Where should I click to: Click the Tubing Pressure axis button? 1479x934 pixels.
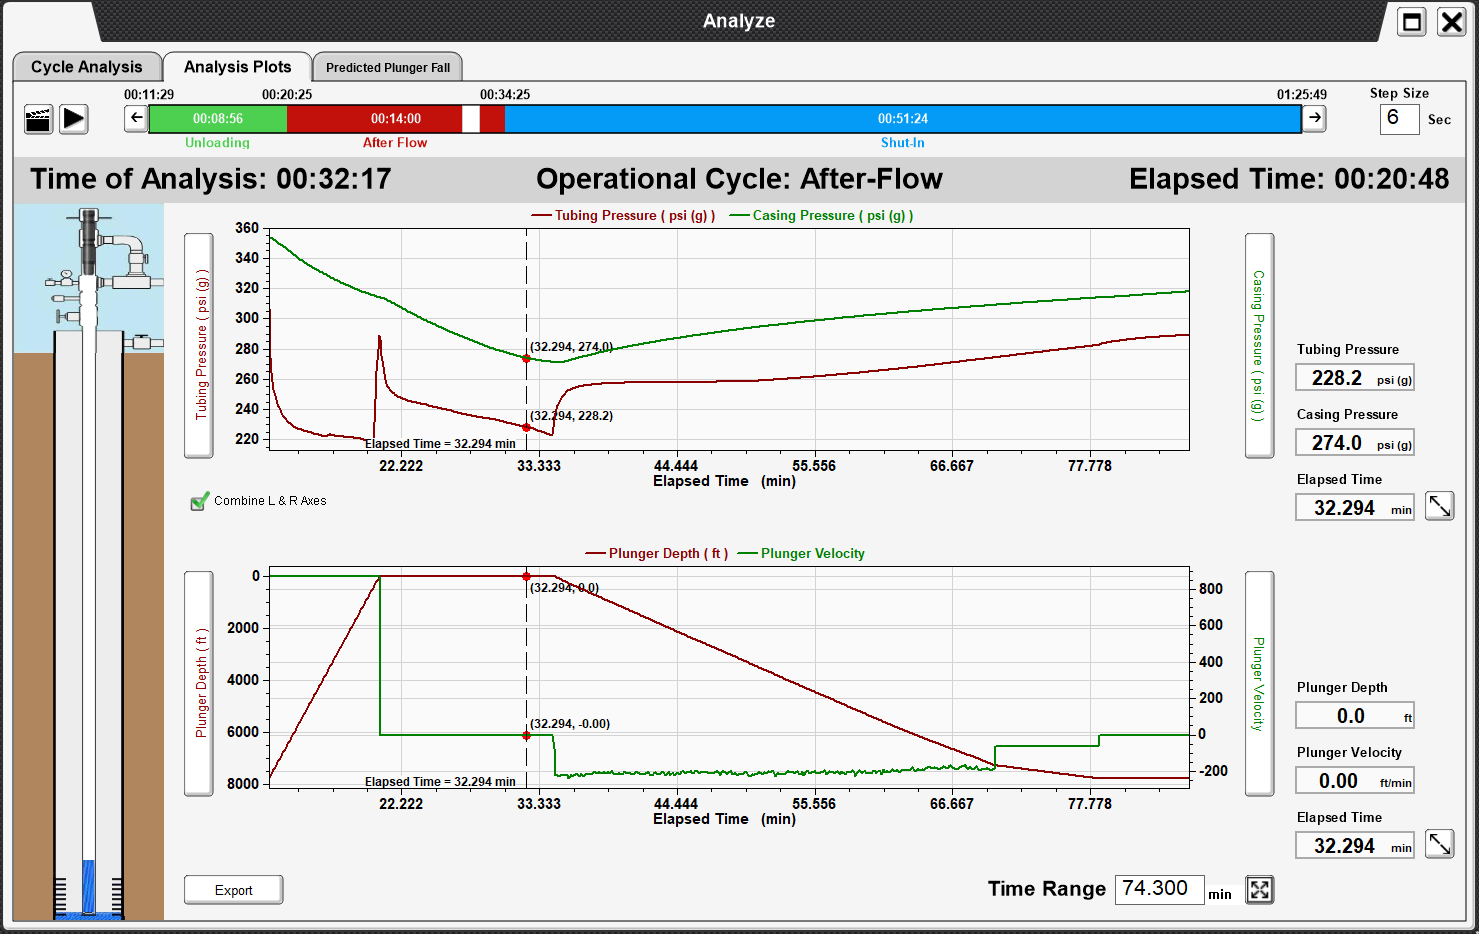tap(199, 345)
